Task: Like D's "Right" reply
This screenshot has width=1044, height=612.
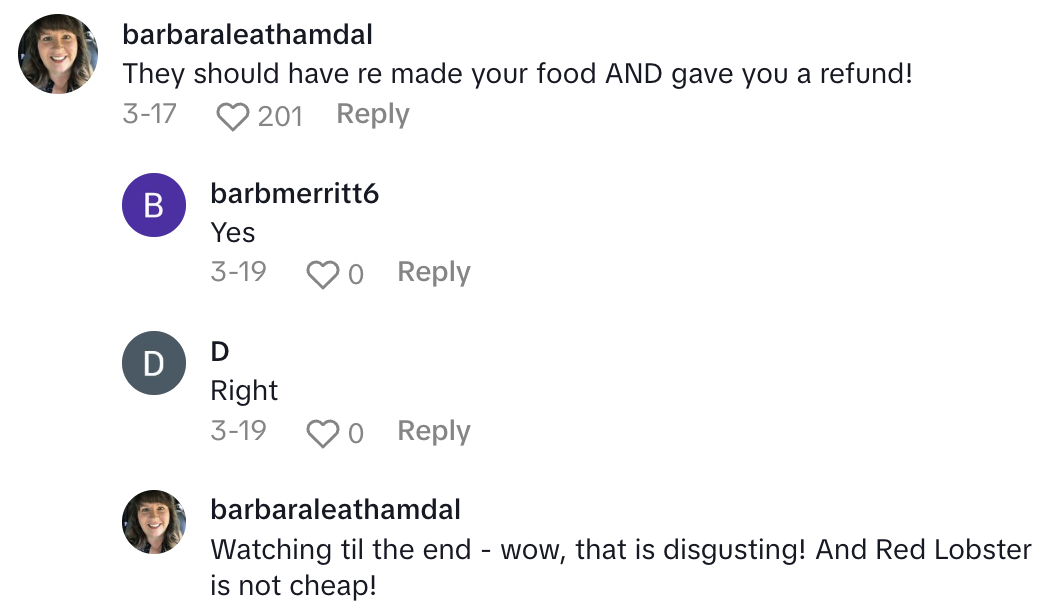Action: click(322, 433)
